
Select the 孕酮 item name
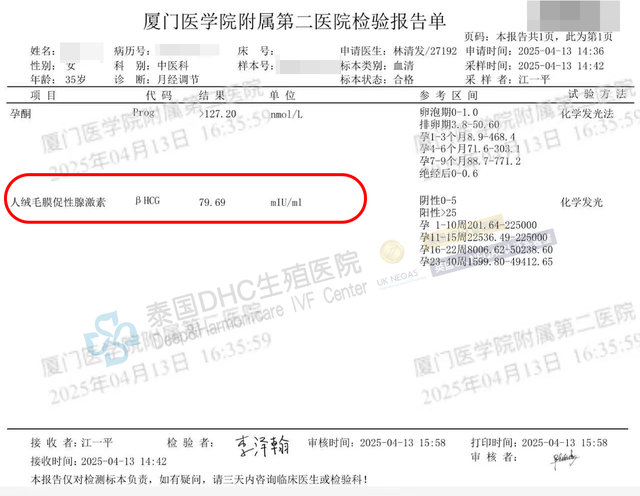(21, 114)
